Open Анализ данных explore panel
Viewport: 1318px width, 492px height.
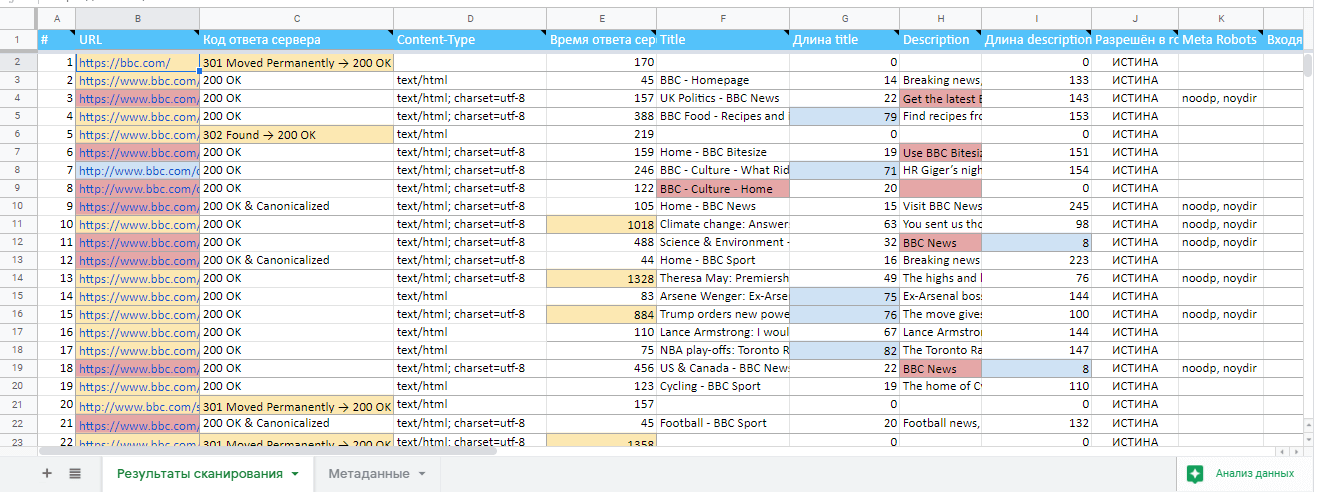tap(1241, 474)
